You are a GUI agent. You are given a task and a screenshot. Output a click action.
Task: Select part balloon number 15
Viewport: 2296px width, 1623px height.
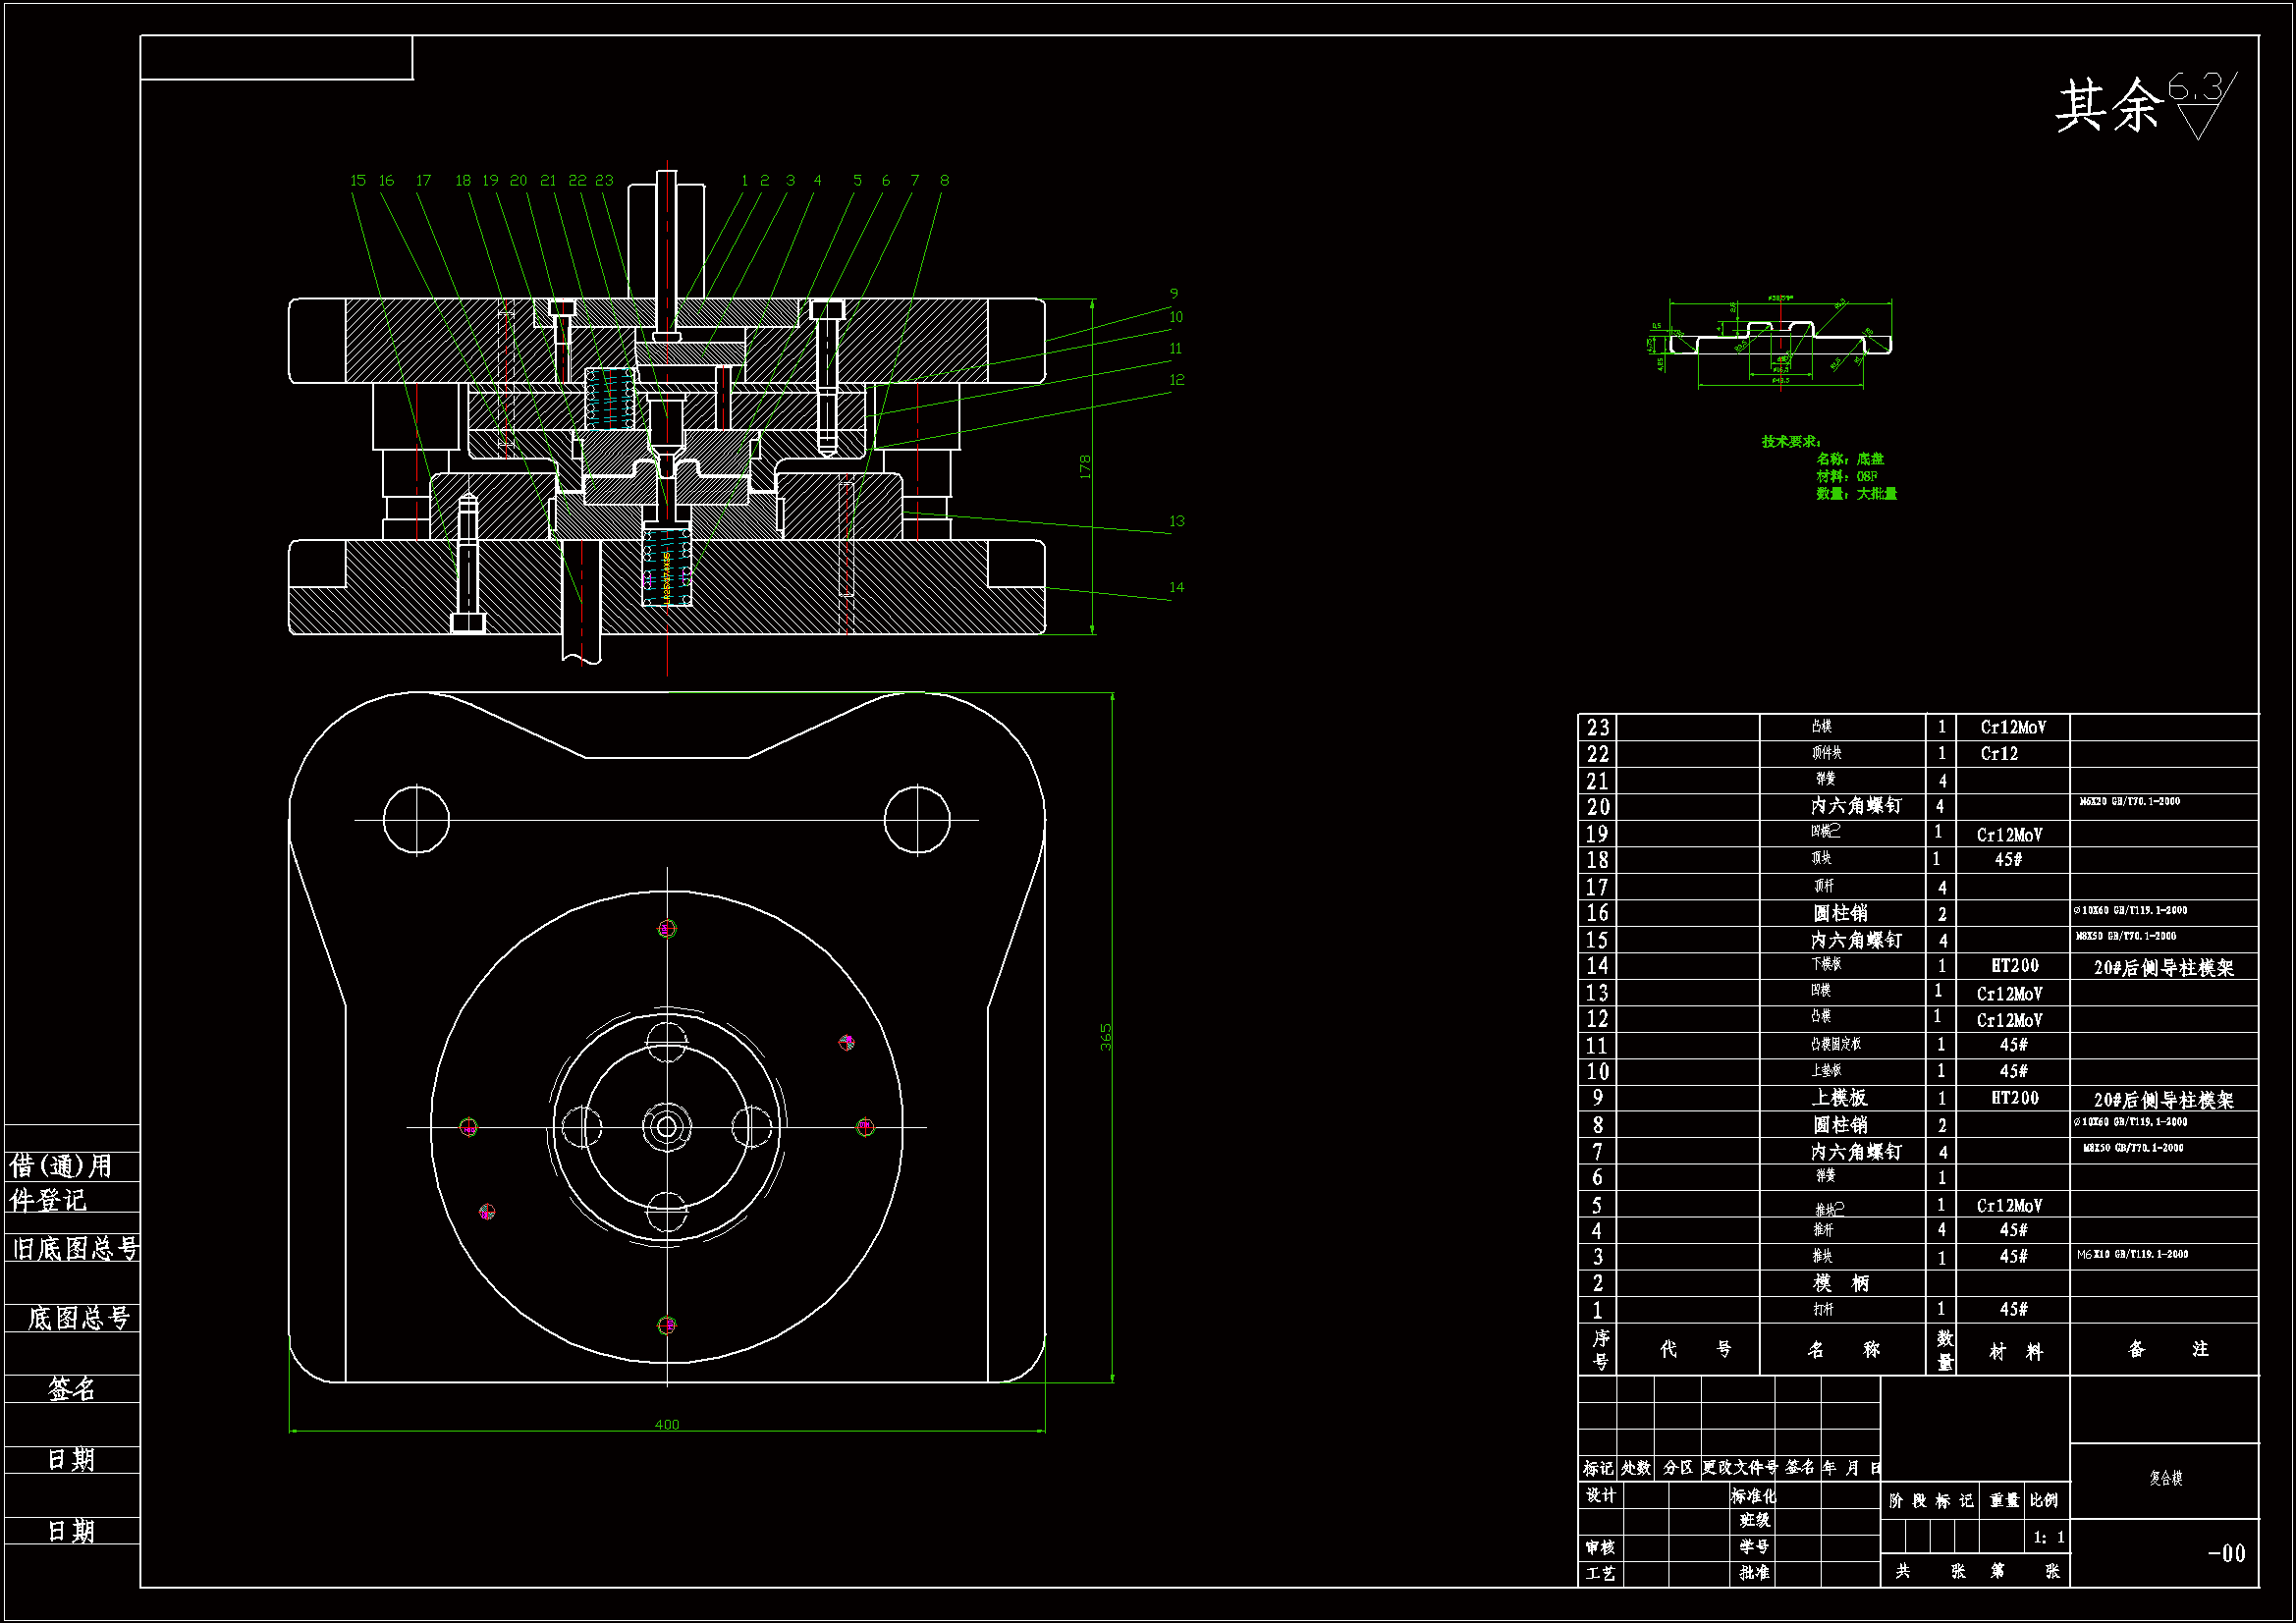358,180
